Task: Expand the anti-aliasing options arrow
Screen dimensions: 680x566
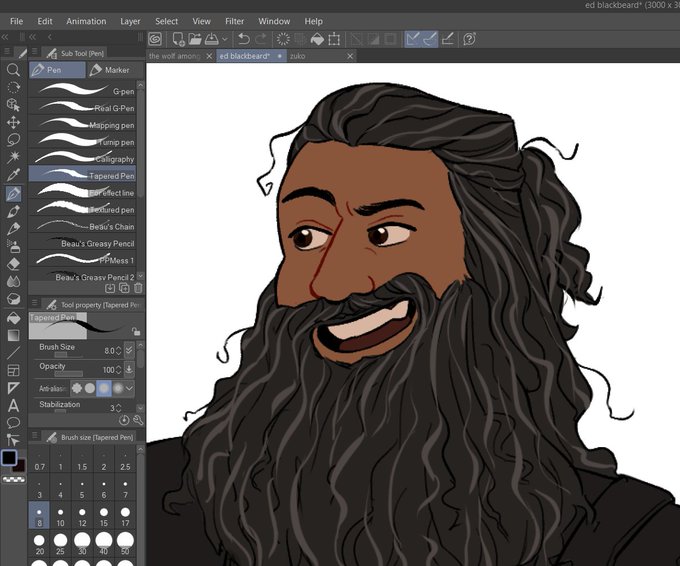Action: pos(129,388)
